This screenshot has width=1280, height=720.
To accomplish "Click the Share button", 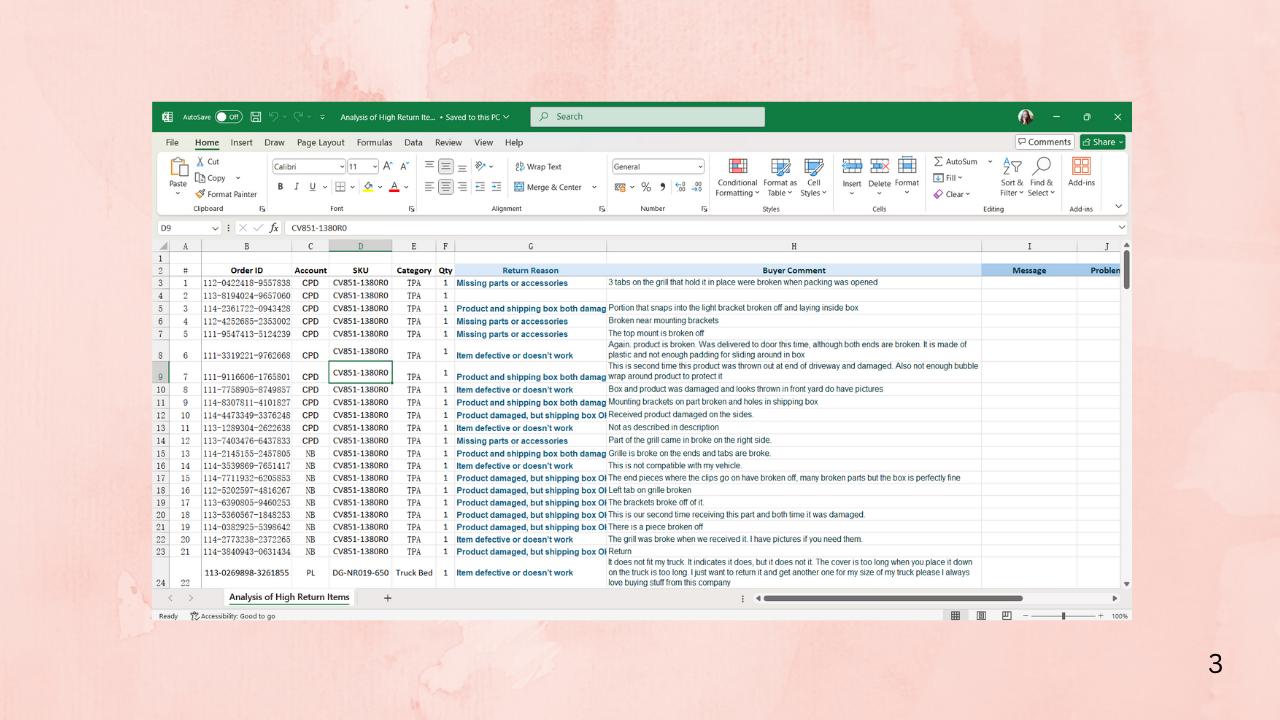I will pos(1102,142).
